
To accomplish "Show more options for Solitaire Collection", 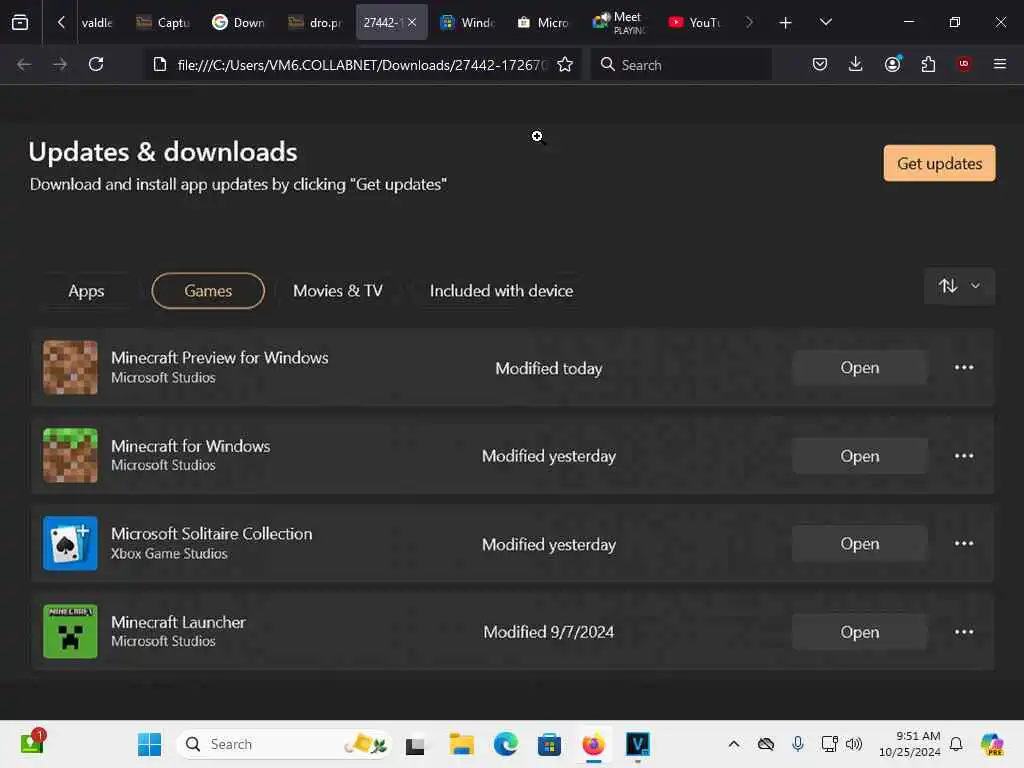I will pos(964,543).
